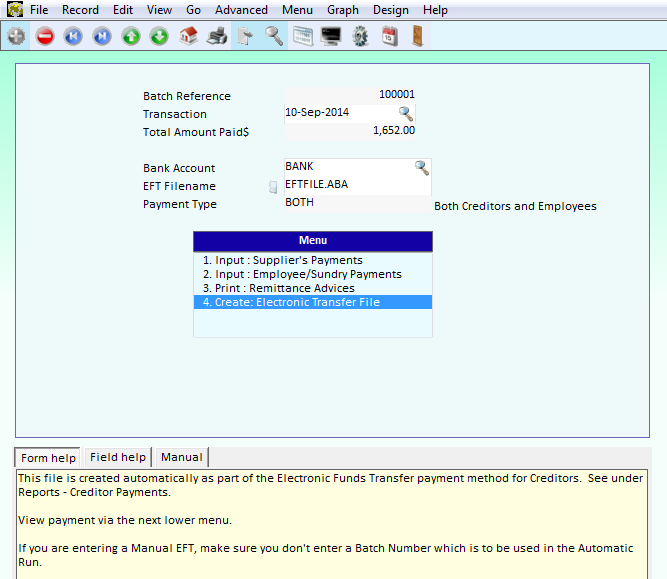Viewport: 667px width, 579px height.
Task: Click the green down arrow icon
Action: [160, 36]
